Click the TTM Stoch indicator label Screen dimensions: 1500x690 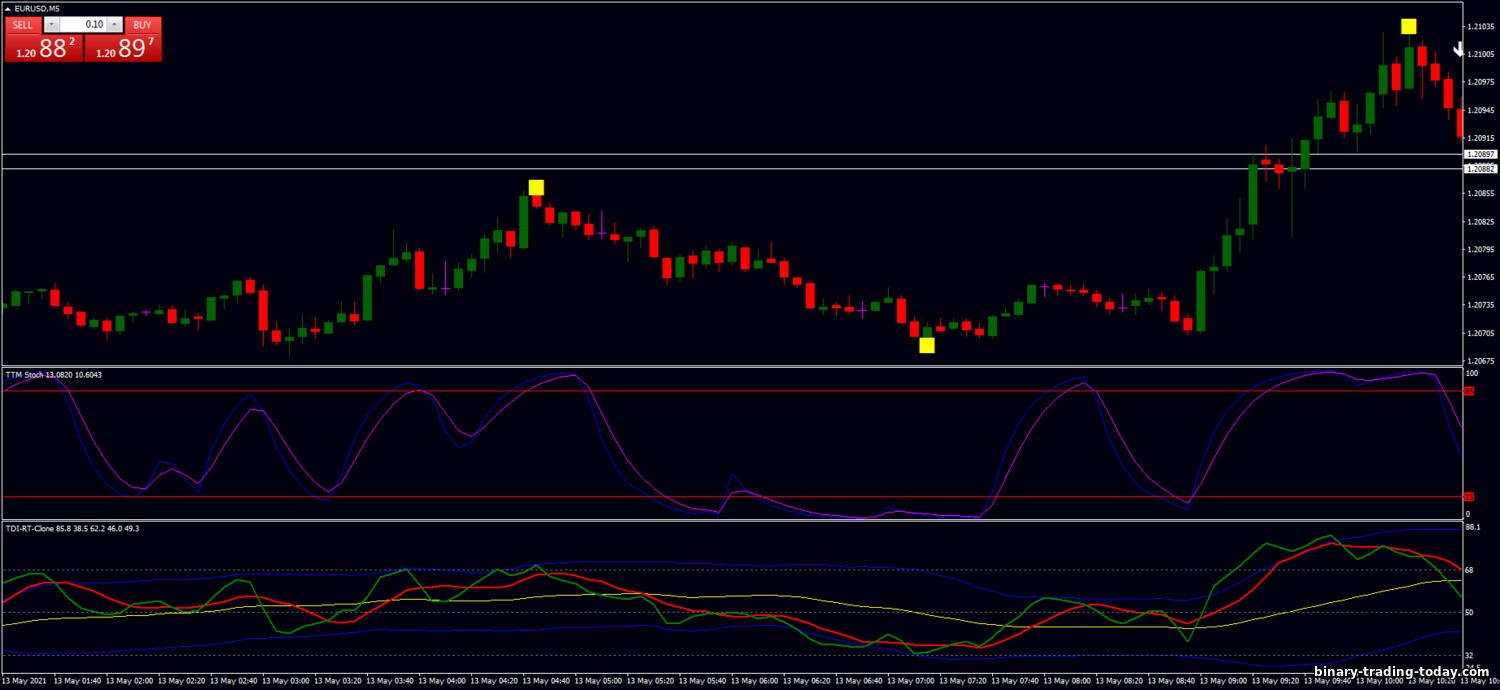tap(53, 374)
